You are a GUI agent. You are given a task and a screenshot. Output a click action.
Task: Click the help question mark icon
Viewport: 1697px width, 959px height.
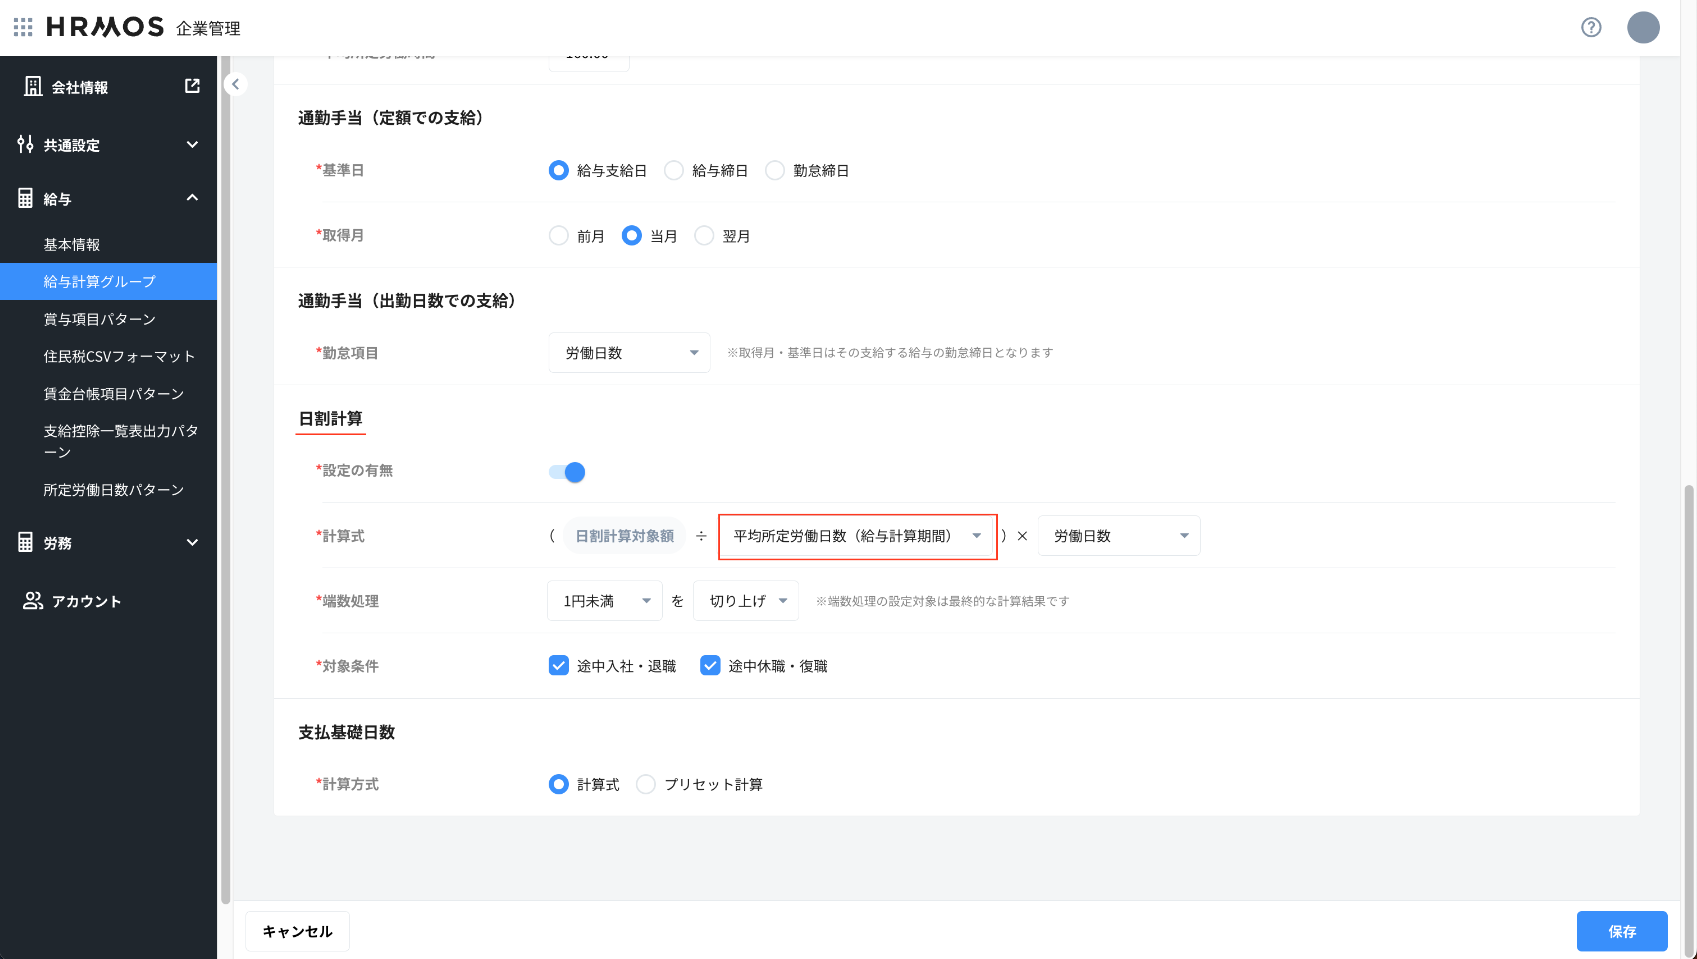[1591, 27]
